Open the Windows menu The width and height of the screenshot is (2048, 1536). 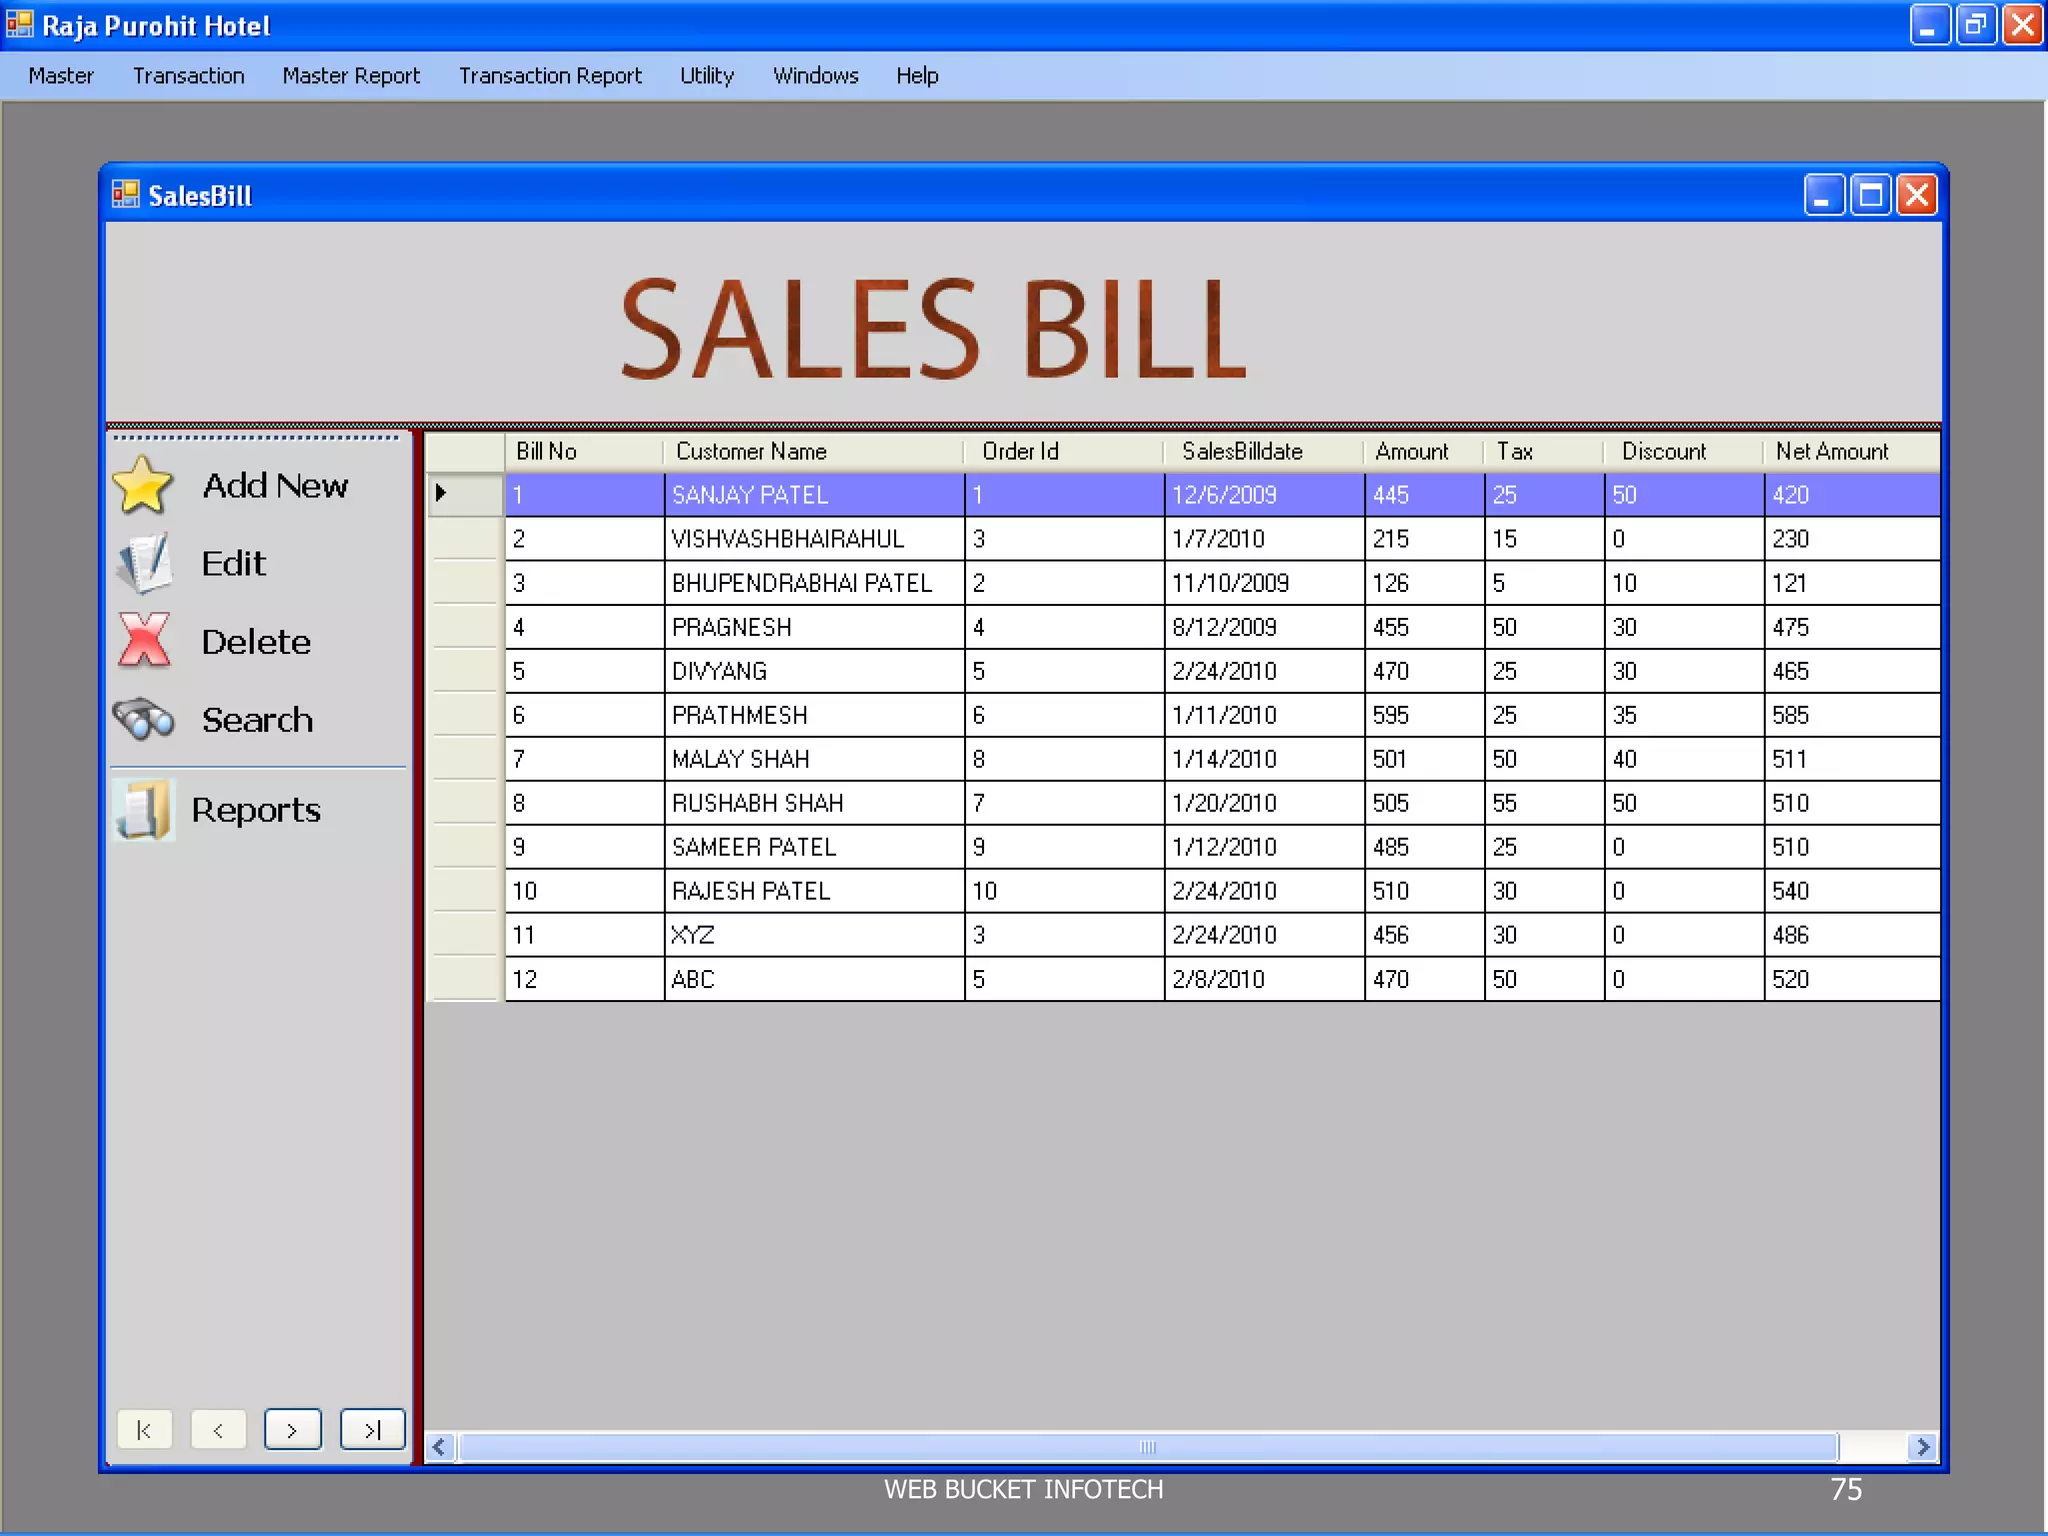pyautogui.click(x=816, y=76)
